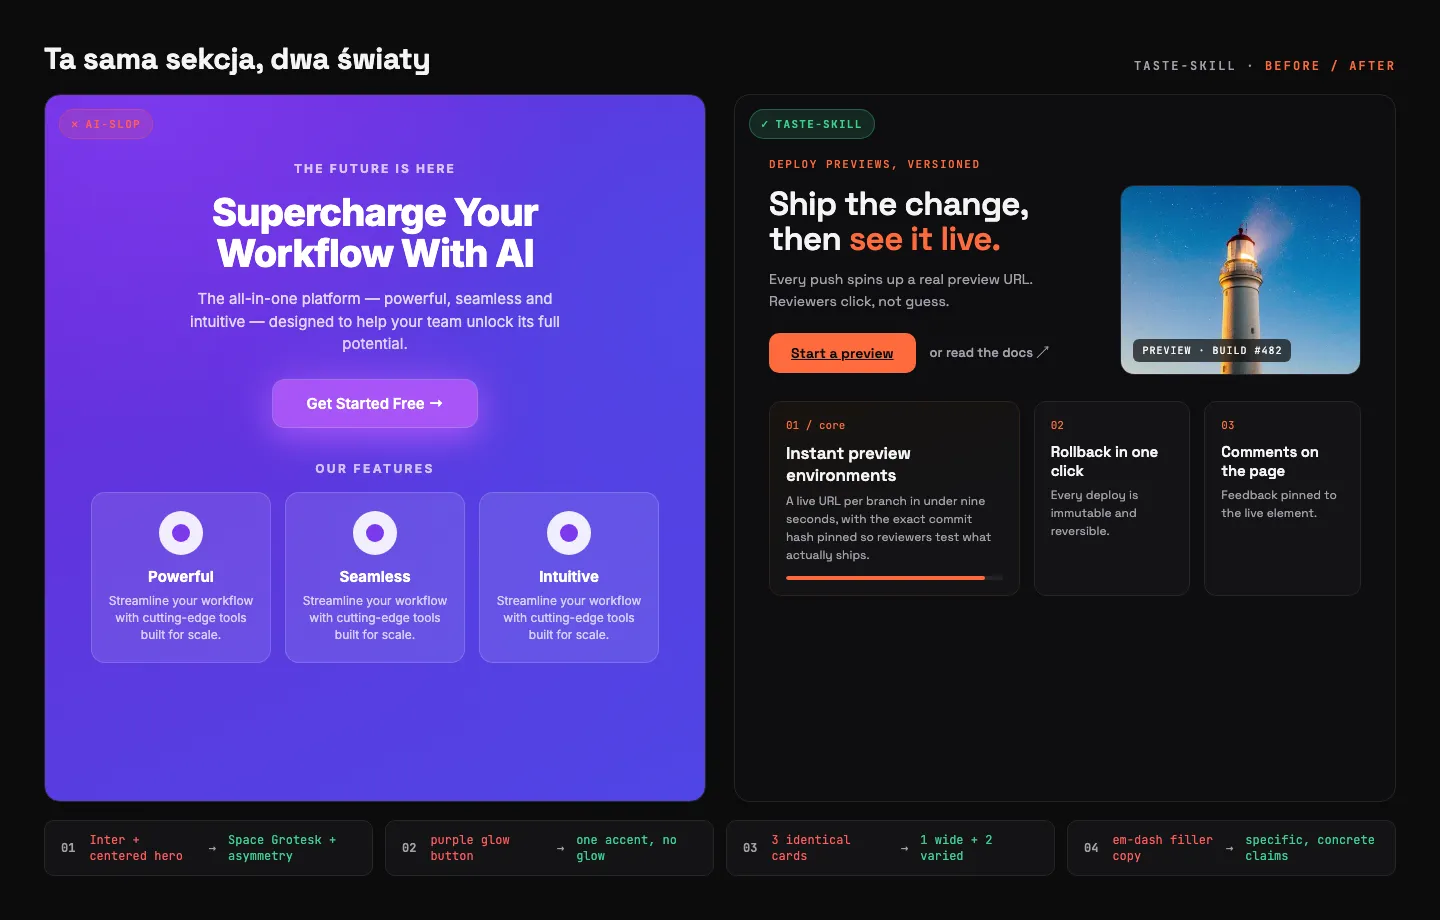The height and width of the screenshot is (920, 1440).
Task: Click the Start a preview button
Action: tap(842, 353)
